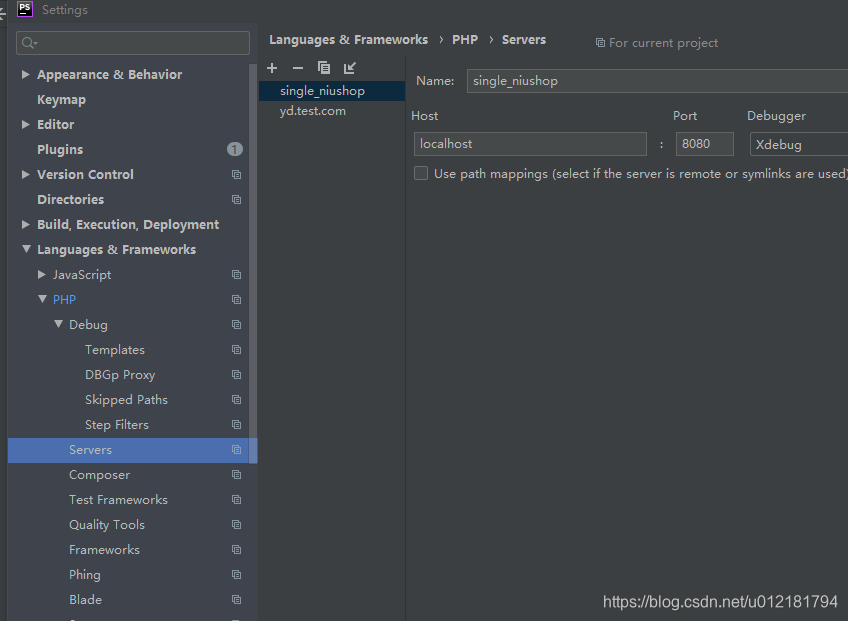
Task: Enable the Use path mappings checkbox
Action: click(421, 172)
